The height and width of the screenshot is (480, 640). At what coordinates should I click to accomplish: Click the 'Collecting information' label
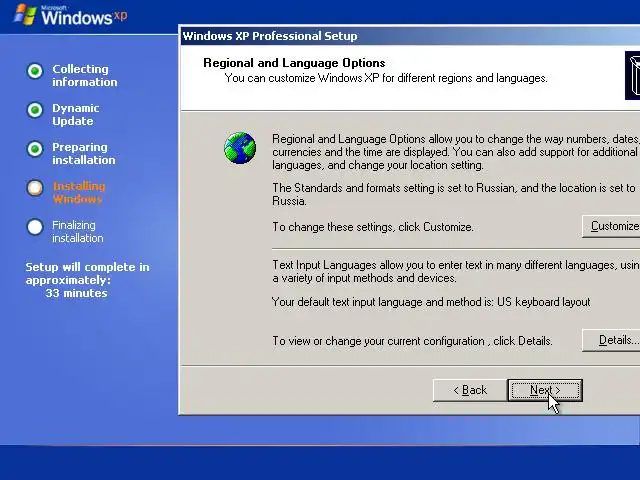click(84, 76)
